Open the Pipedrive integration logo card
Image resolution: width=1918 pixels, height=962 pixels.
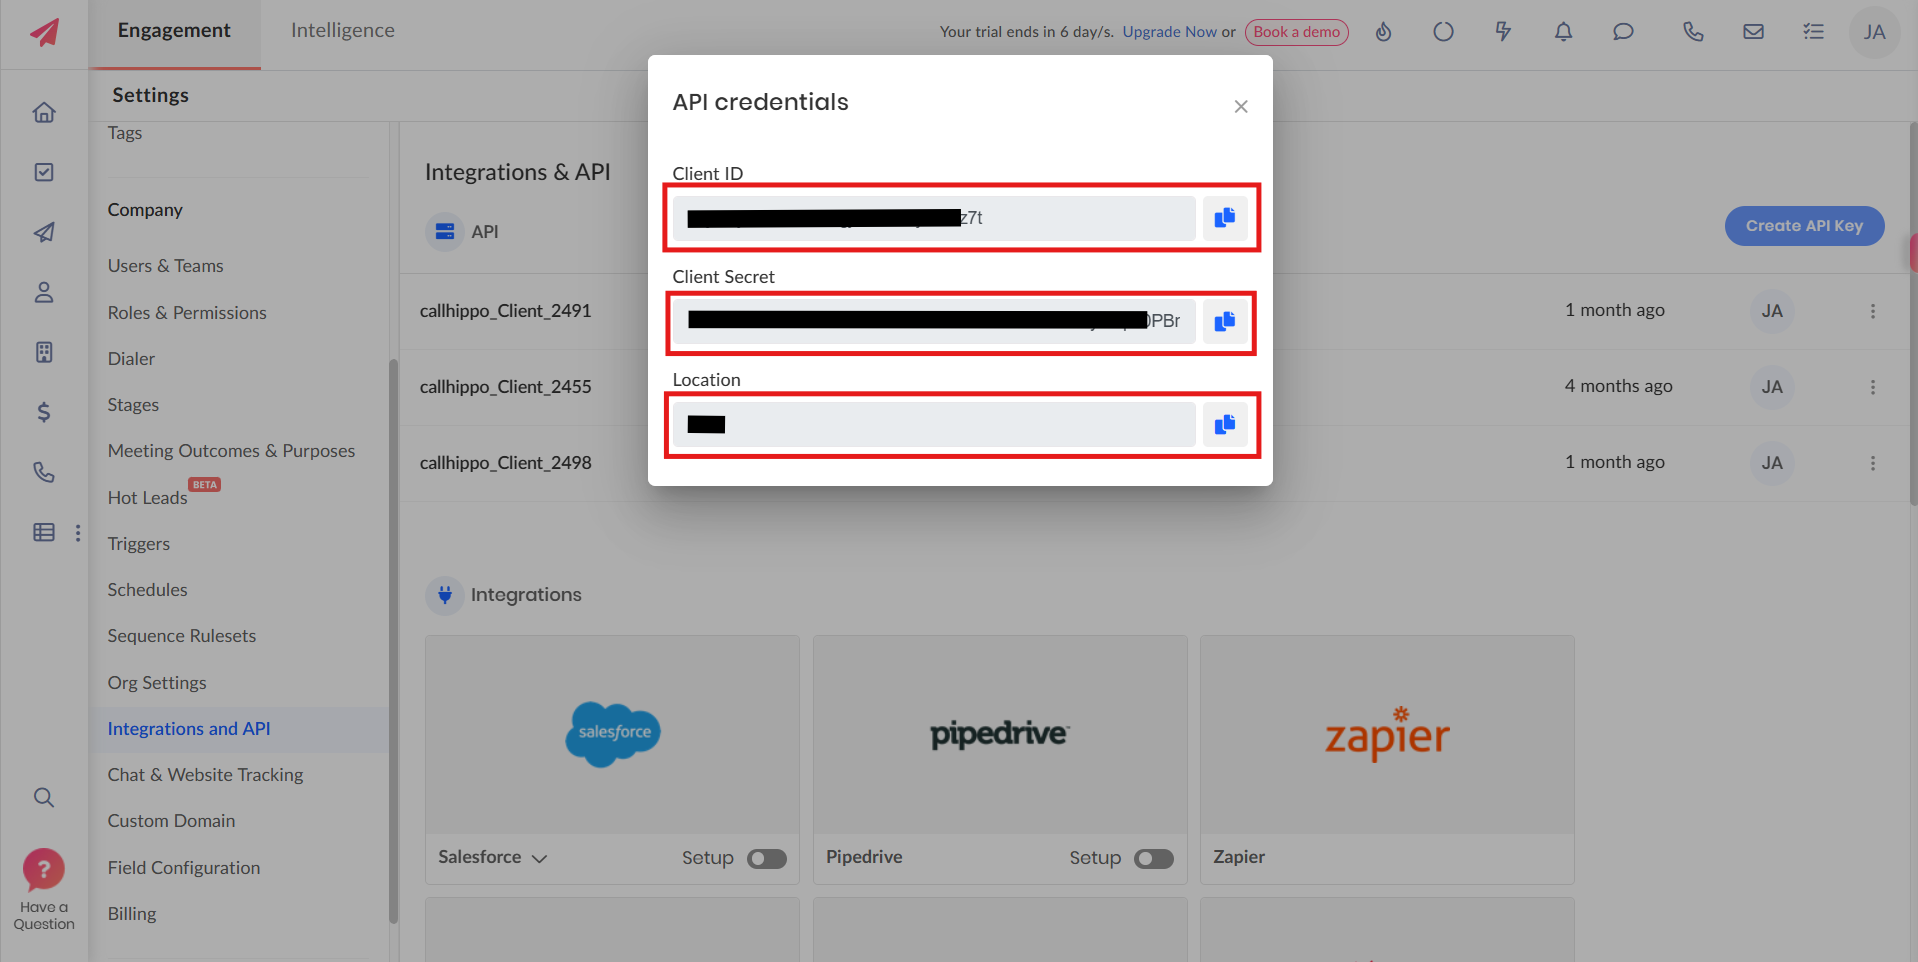pos(1000,734)
